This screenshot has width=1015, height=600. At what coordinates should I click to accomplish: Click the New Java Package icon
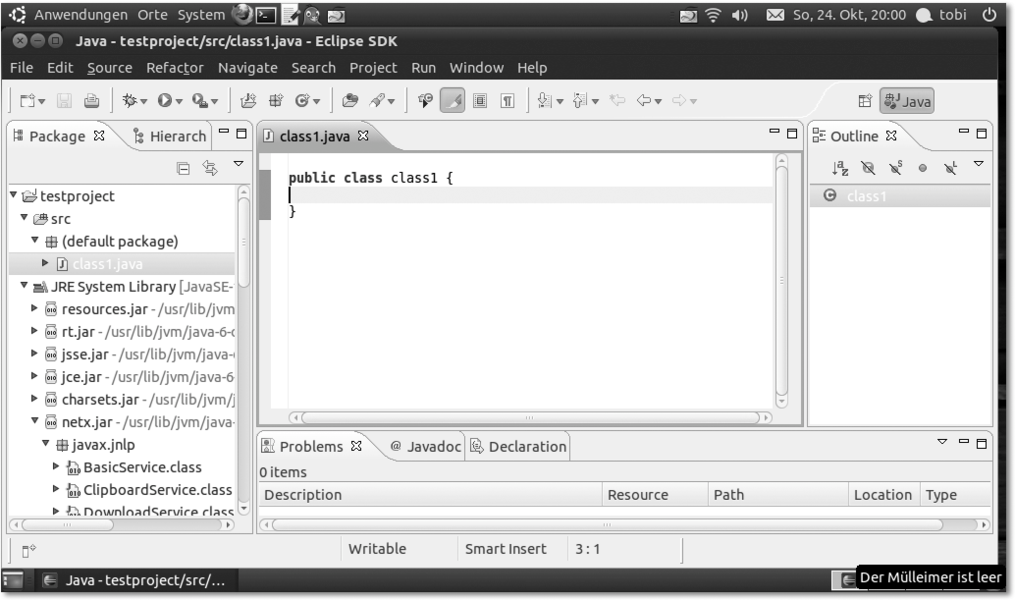pos(274,101)
